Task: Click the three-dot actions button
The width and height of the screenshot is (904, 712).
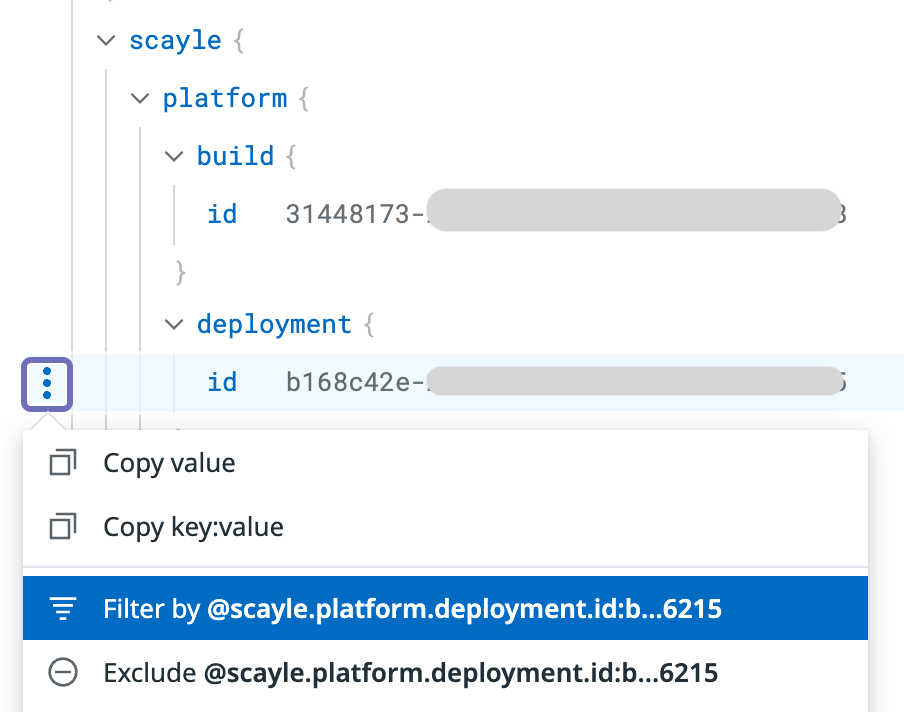Action: pyautogui.click(x=47, y=383)
